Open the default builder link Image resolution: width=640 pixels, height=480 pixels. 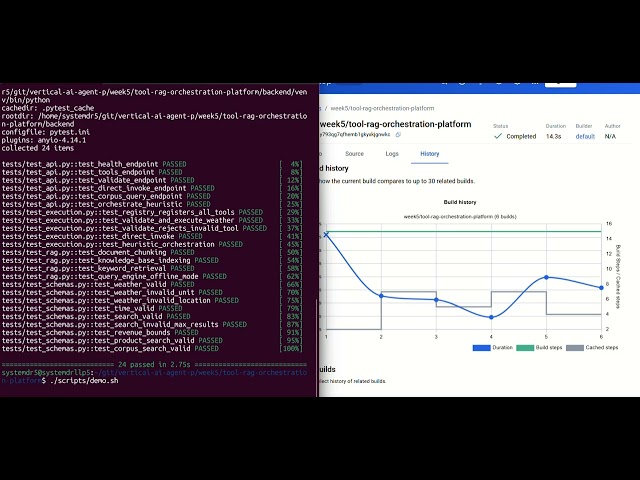click(585, 136)
